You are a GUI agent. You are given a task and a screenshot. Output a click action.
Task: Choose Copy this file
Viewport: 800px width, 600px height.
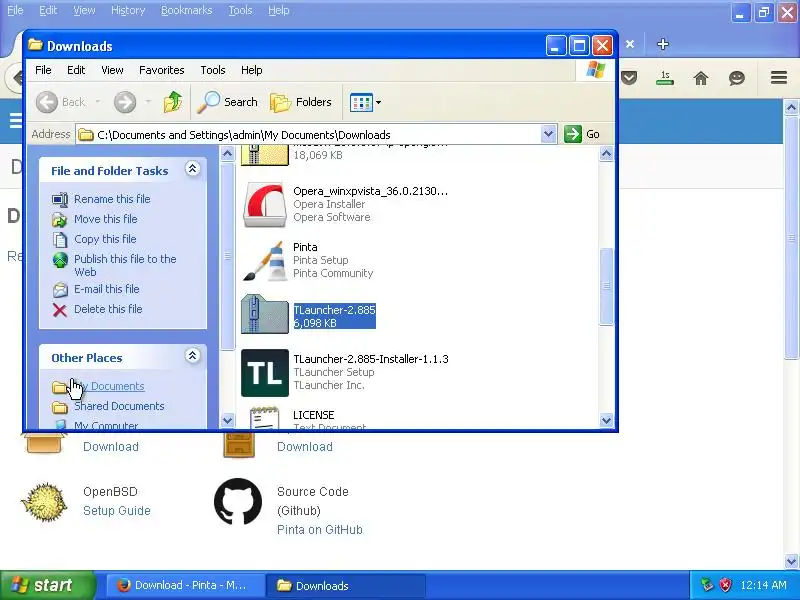(105, 239)
